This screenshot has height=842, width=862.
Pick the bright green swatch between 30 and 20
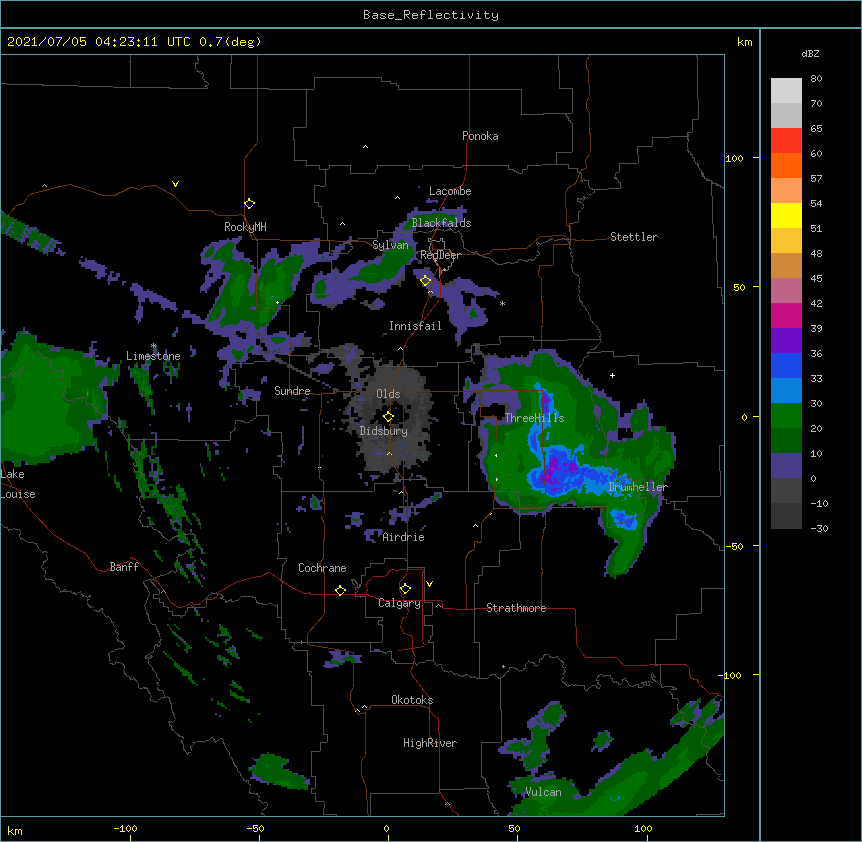[786, 416]
